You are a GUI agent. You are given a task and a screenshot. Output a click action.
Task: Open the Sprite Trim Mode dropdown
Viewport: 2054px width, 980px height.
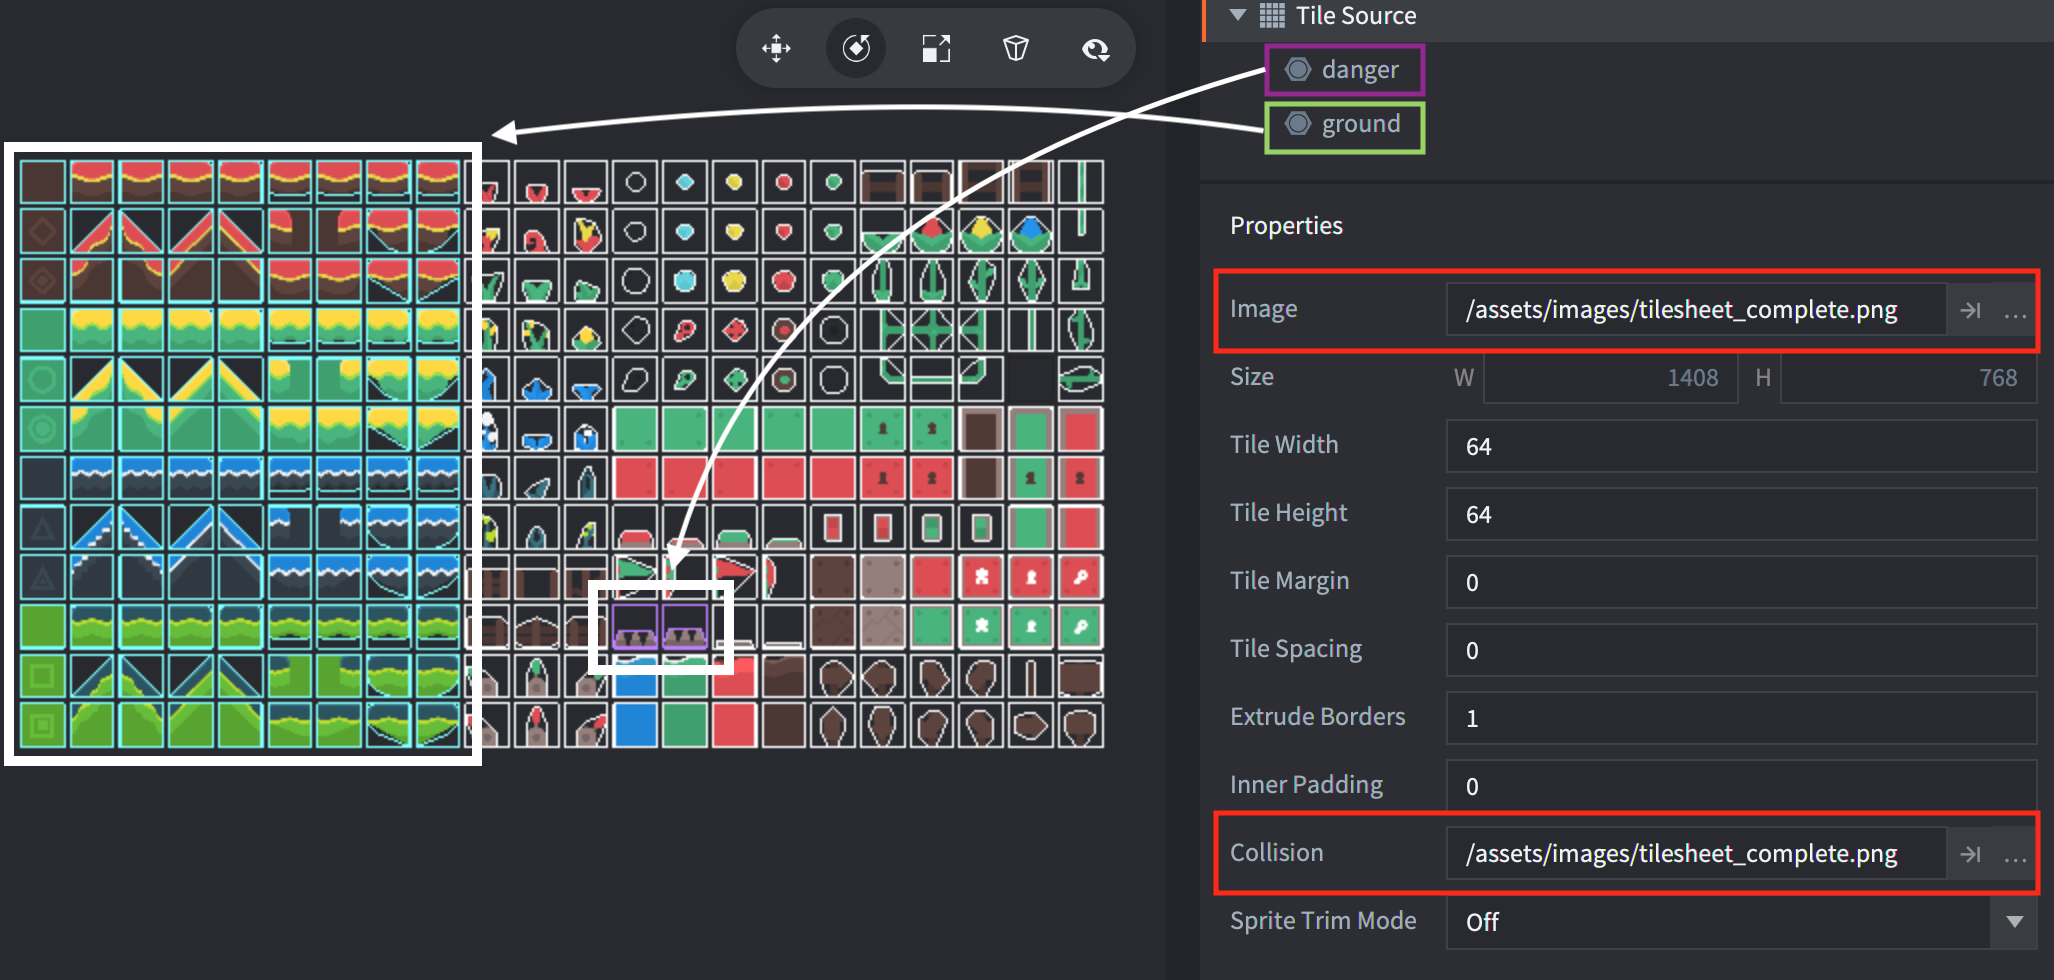coord(1741,922)
